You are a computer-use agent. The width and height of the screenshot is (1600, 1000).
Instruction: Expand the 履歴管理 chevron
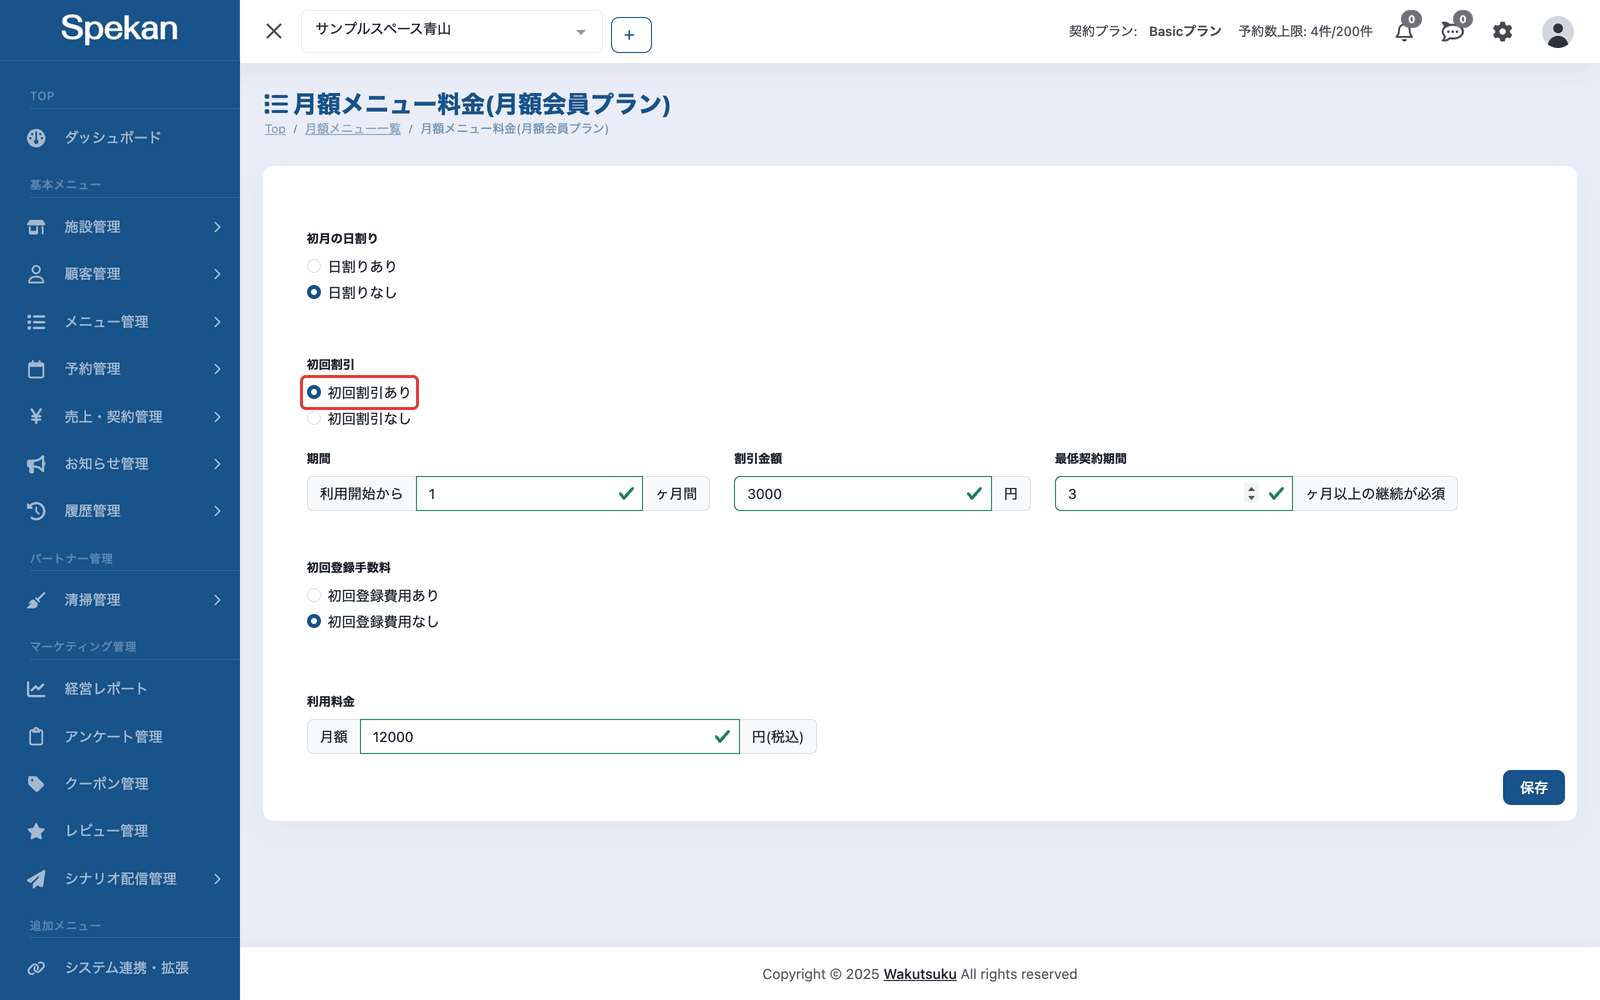click(x=217, y=511)
